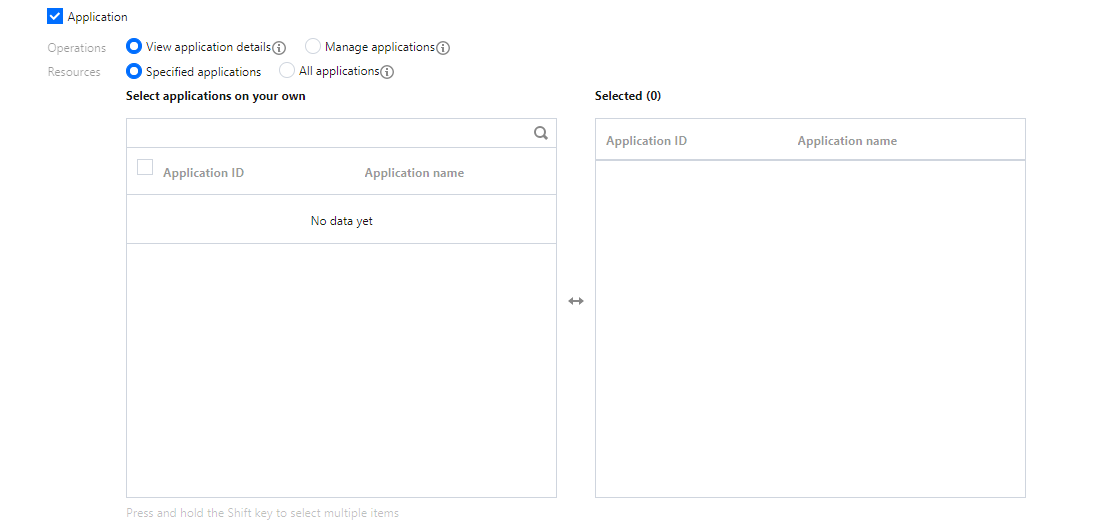Select the Specified applications option

tap(134, 71)
